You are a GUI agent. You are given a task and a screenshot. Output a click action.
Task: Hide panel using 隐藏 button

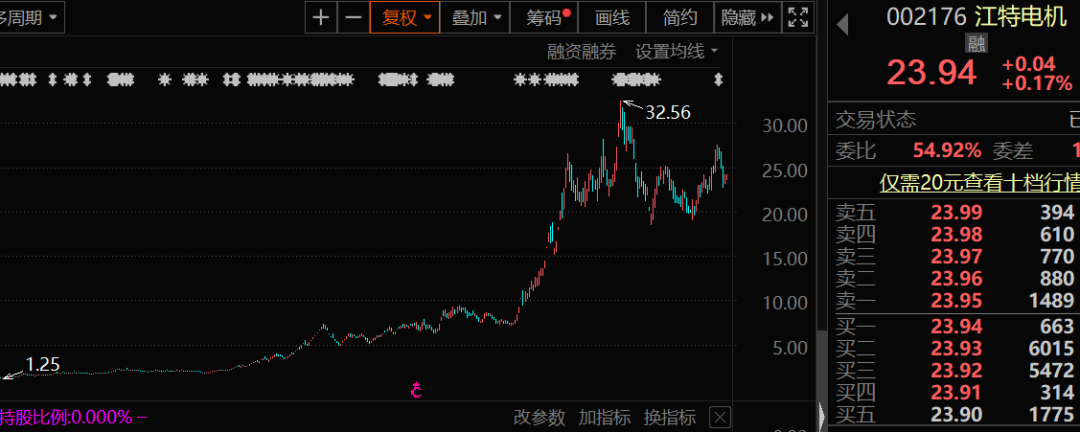tap(746, 17)
